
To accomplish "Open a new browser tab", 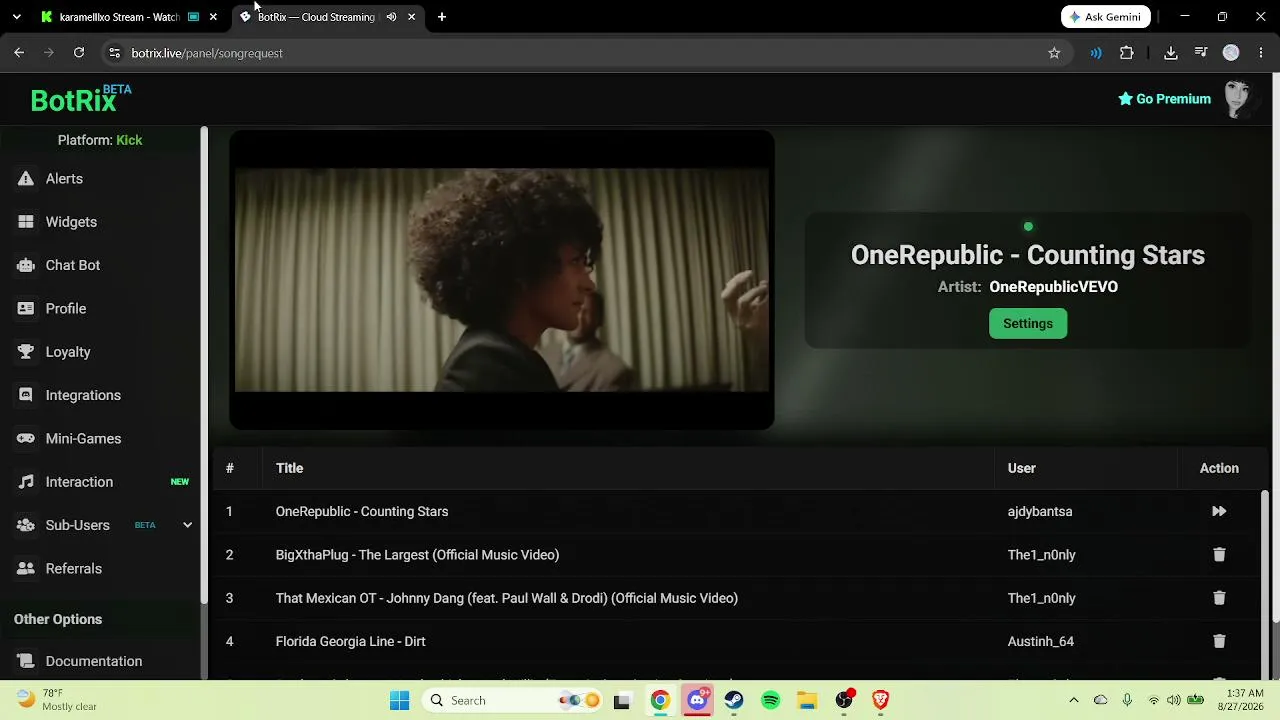I will pyautogui.click(x=442, y=17).
